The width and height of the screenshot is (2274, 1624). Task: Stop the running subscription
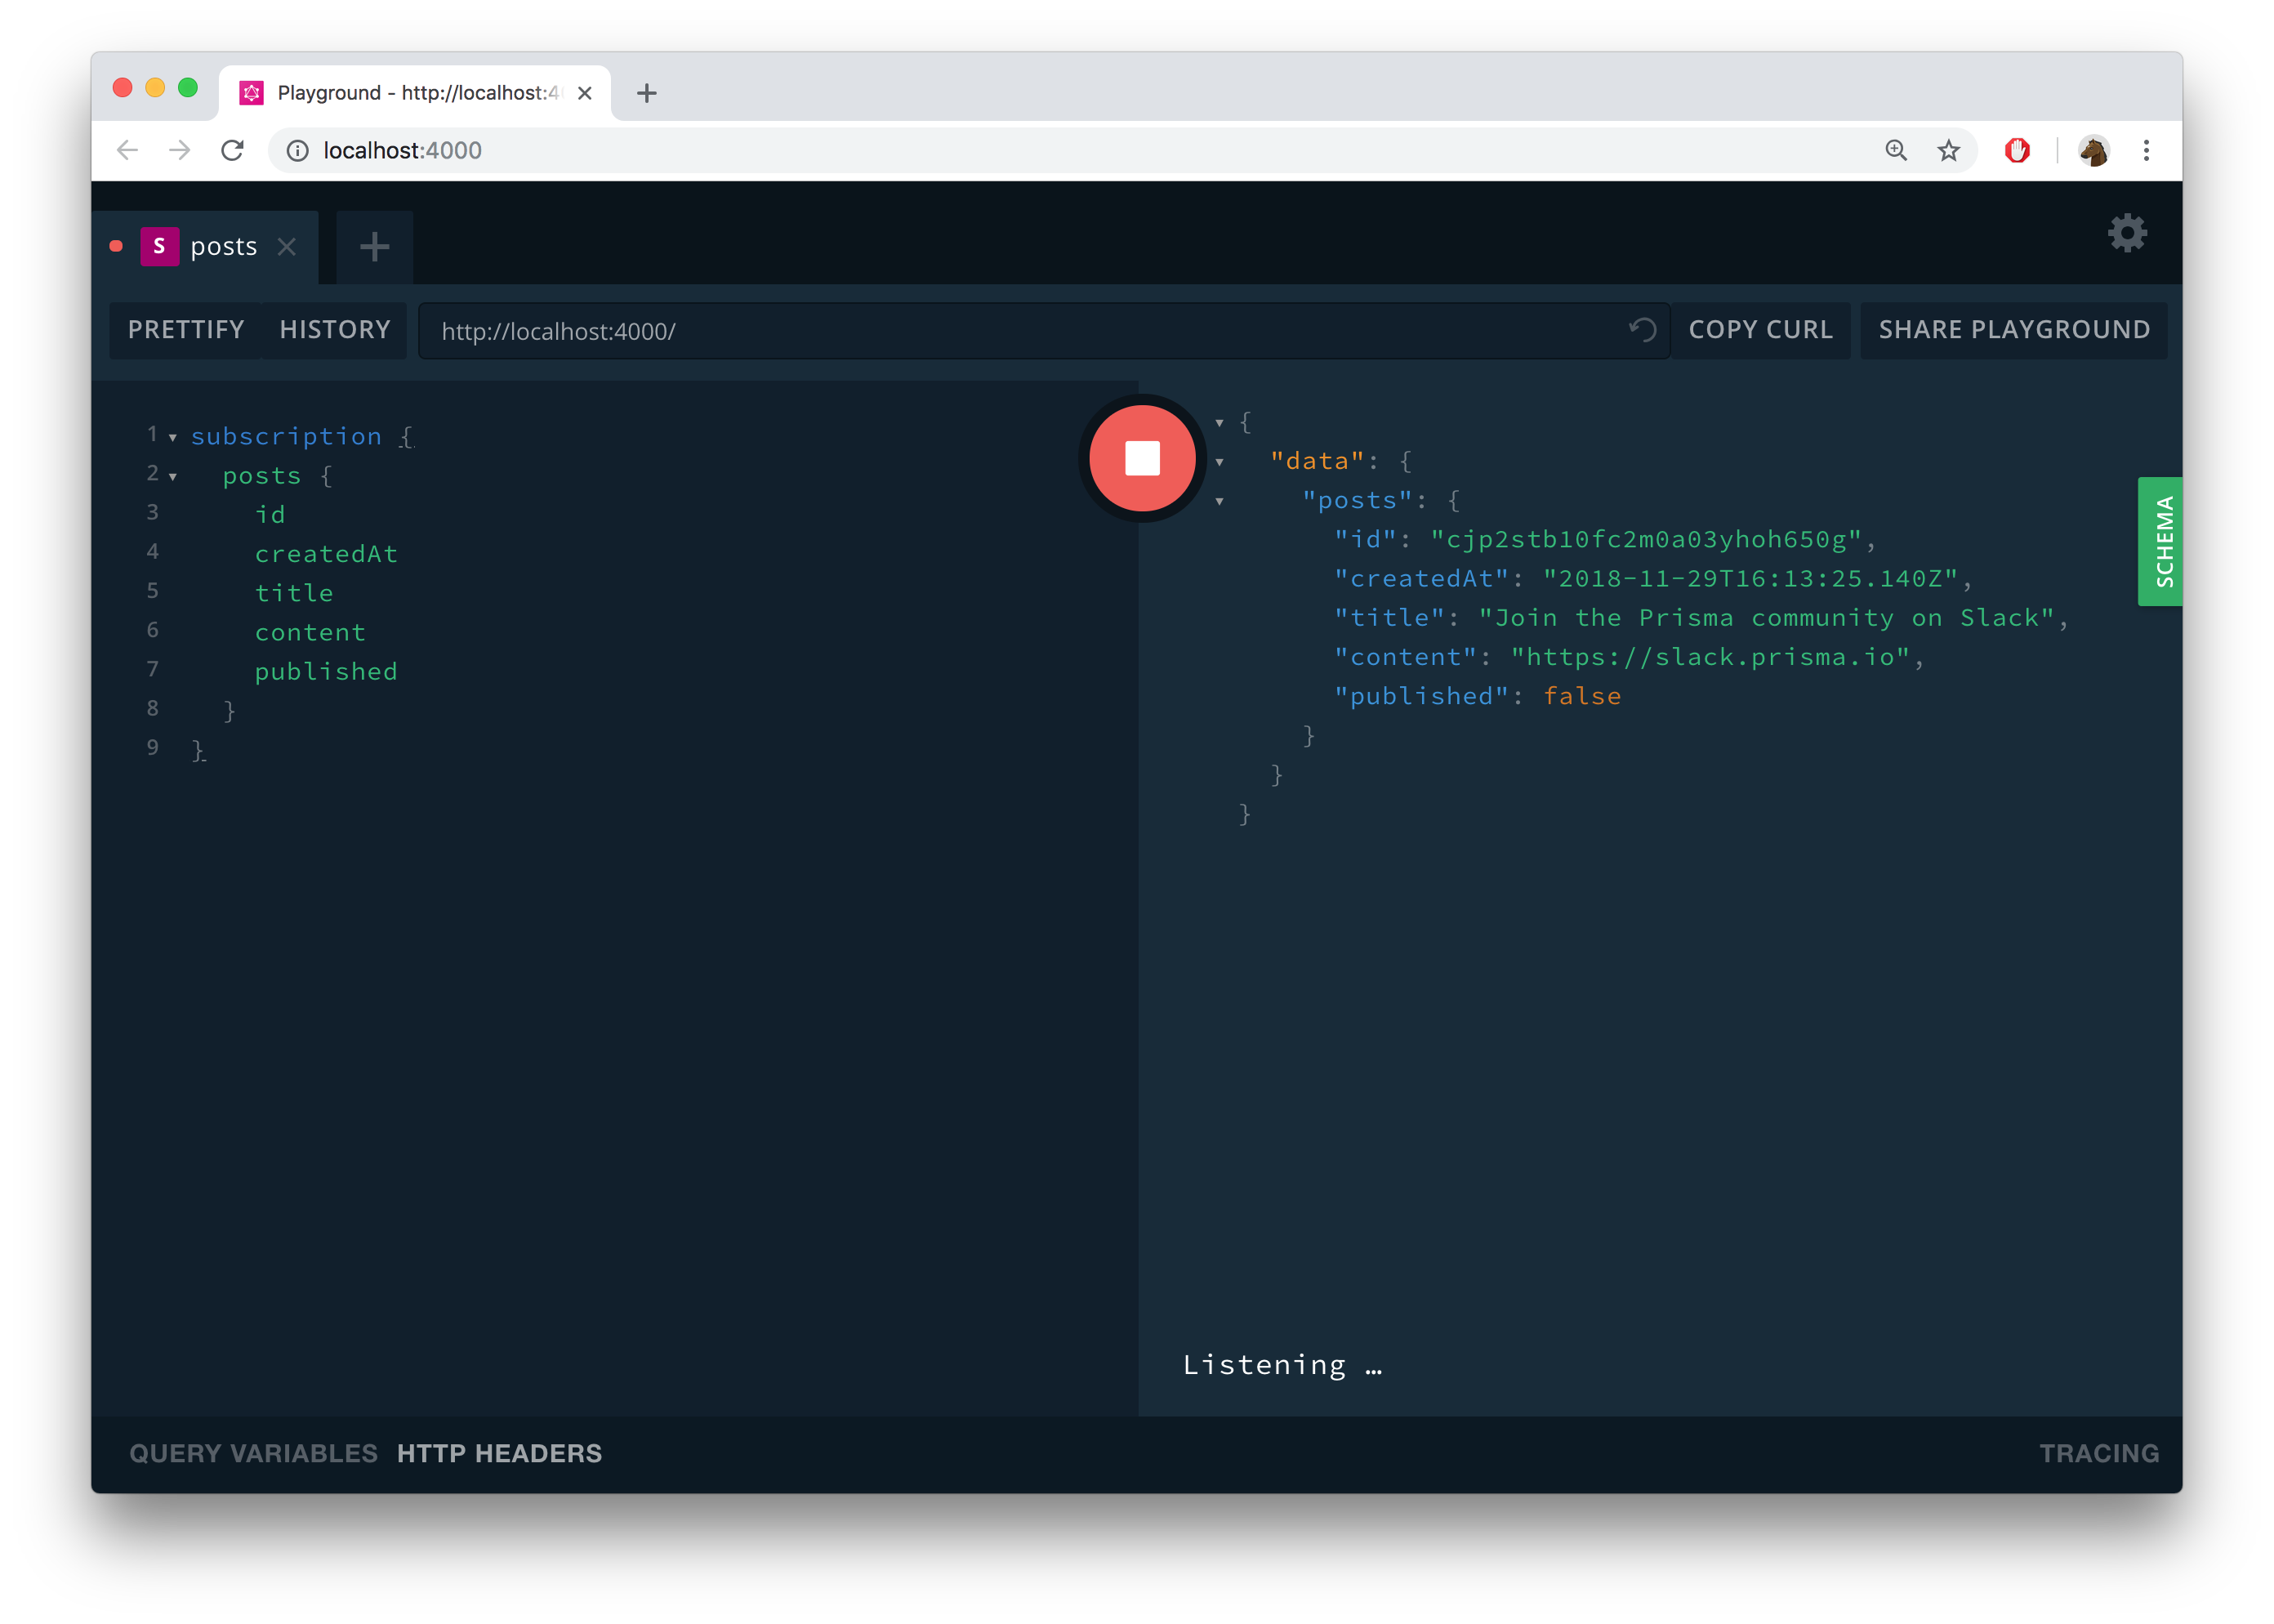1142,458
